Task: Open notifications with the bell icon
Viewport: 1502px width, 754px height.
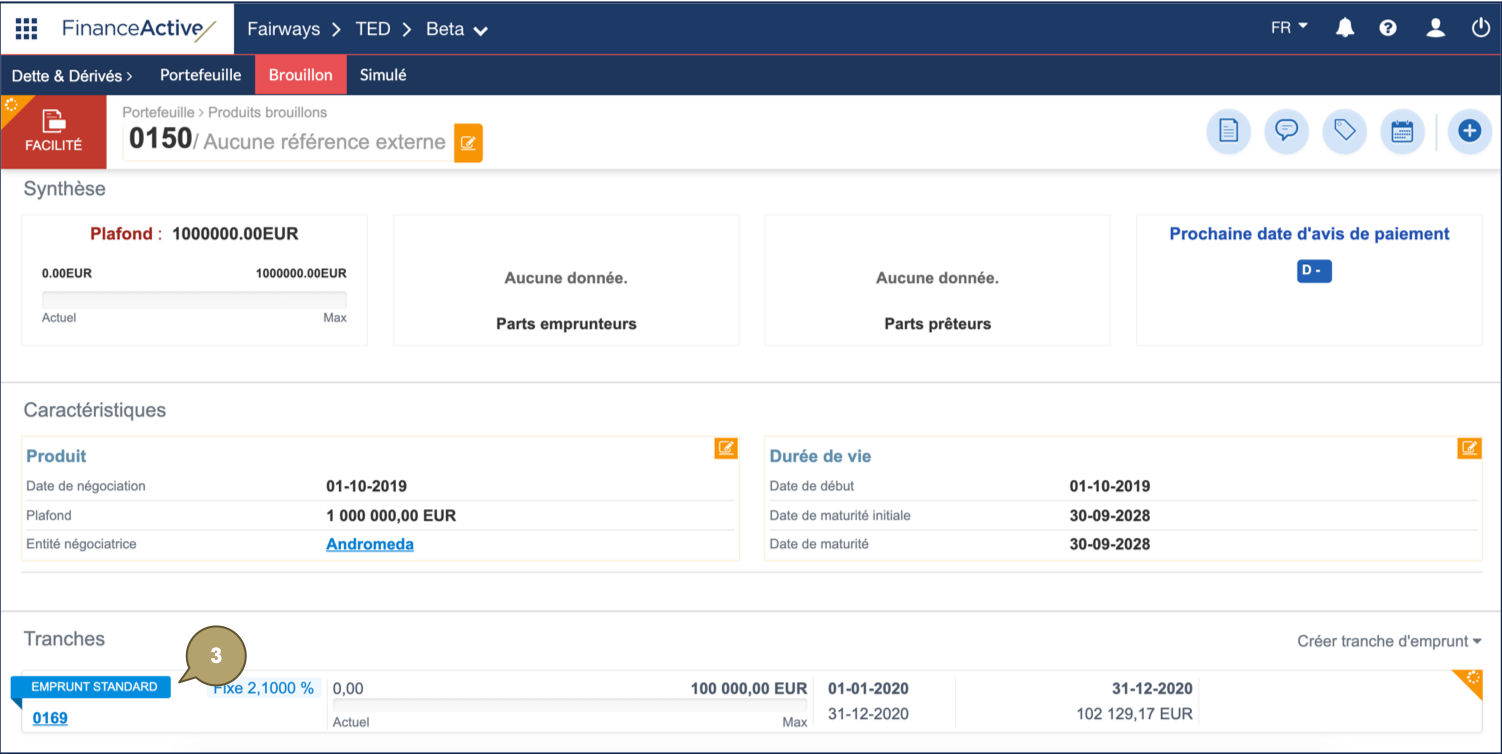Action: (1344, 28)
